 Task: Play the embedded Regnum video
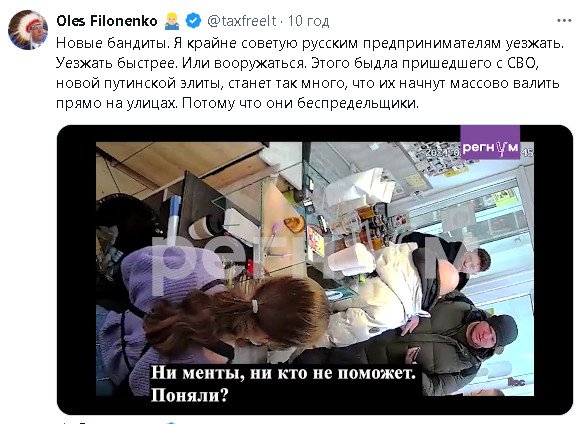(x=315, y=270)
